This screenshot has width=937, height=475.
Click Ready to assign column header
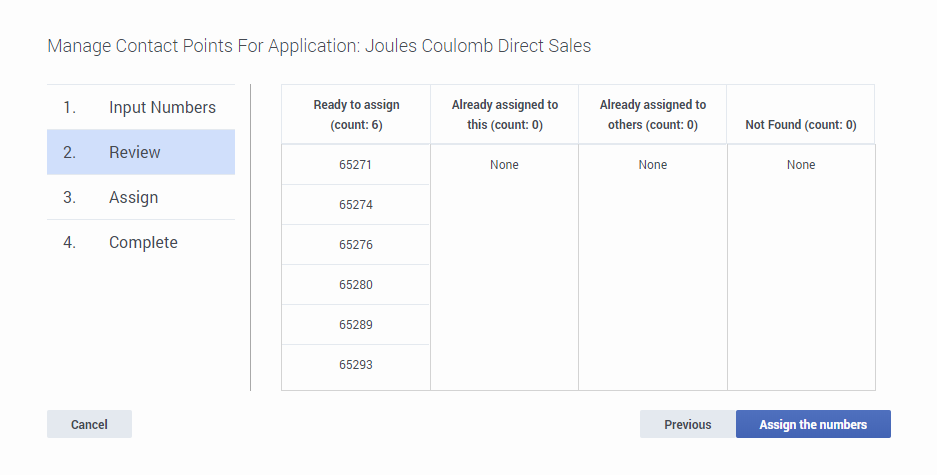pos(356,115)
